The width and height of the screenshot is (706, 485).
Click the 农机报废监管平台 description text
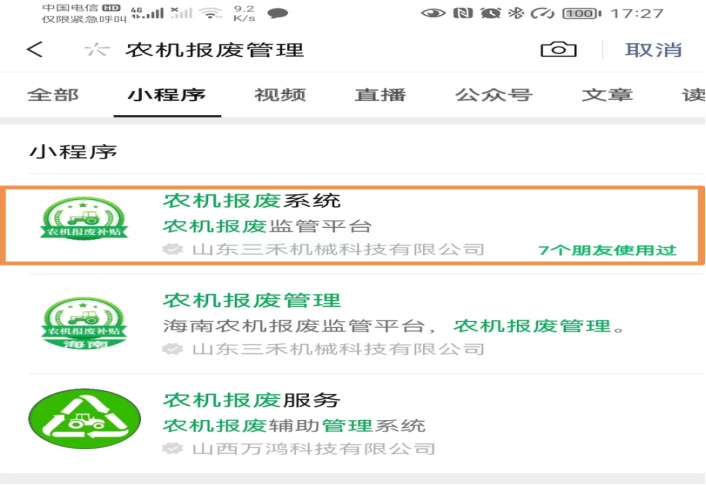point(267,226)
